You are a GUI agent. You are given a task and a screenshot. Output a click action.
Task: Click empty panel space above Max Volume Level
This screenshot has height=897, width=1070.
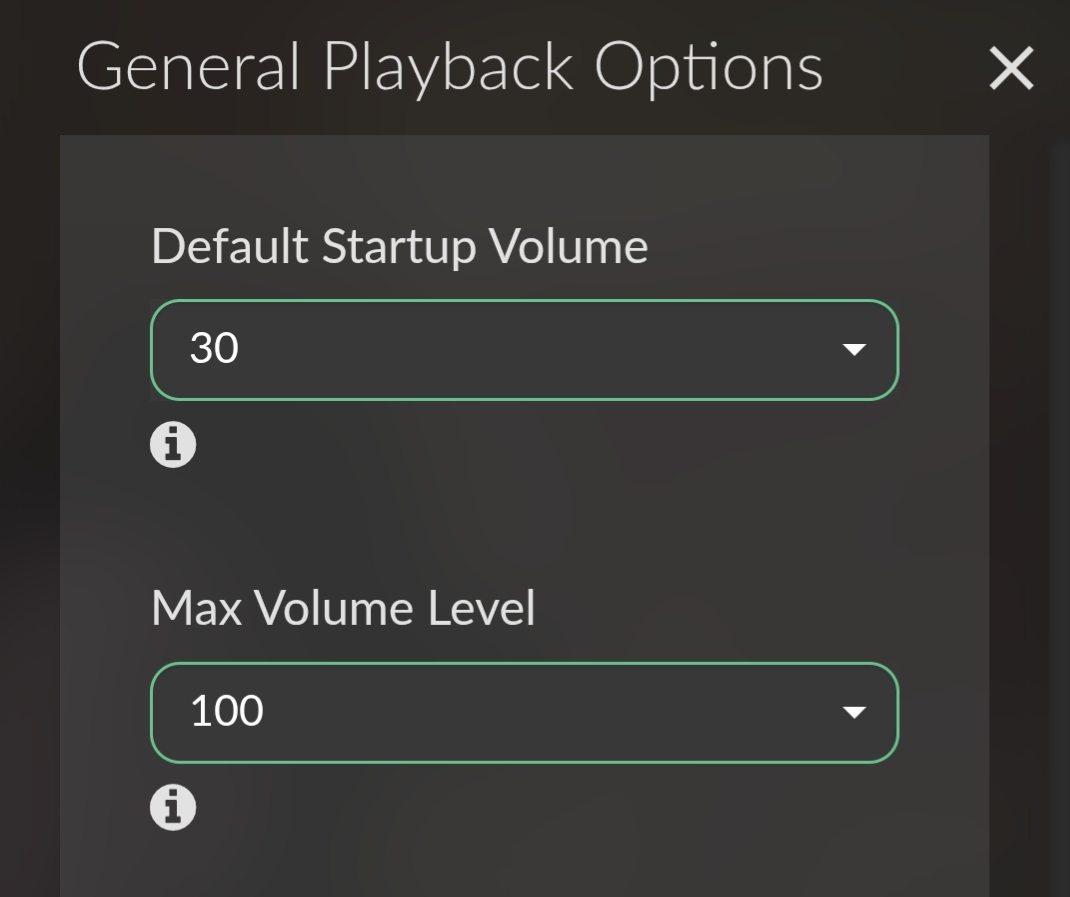(x=524, y=526)
